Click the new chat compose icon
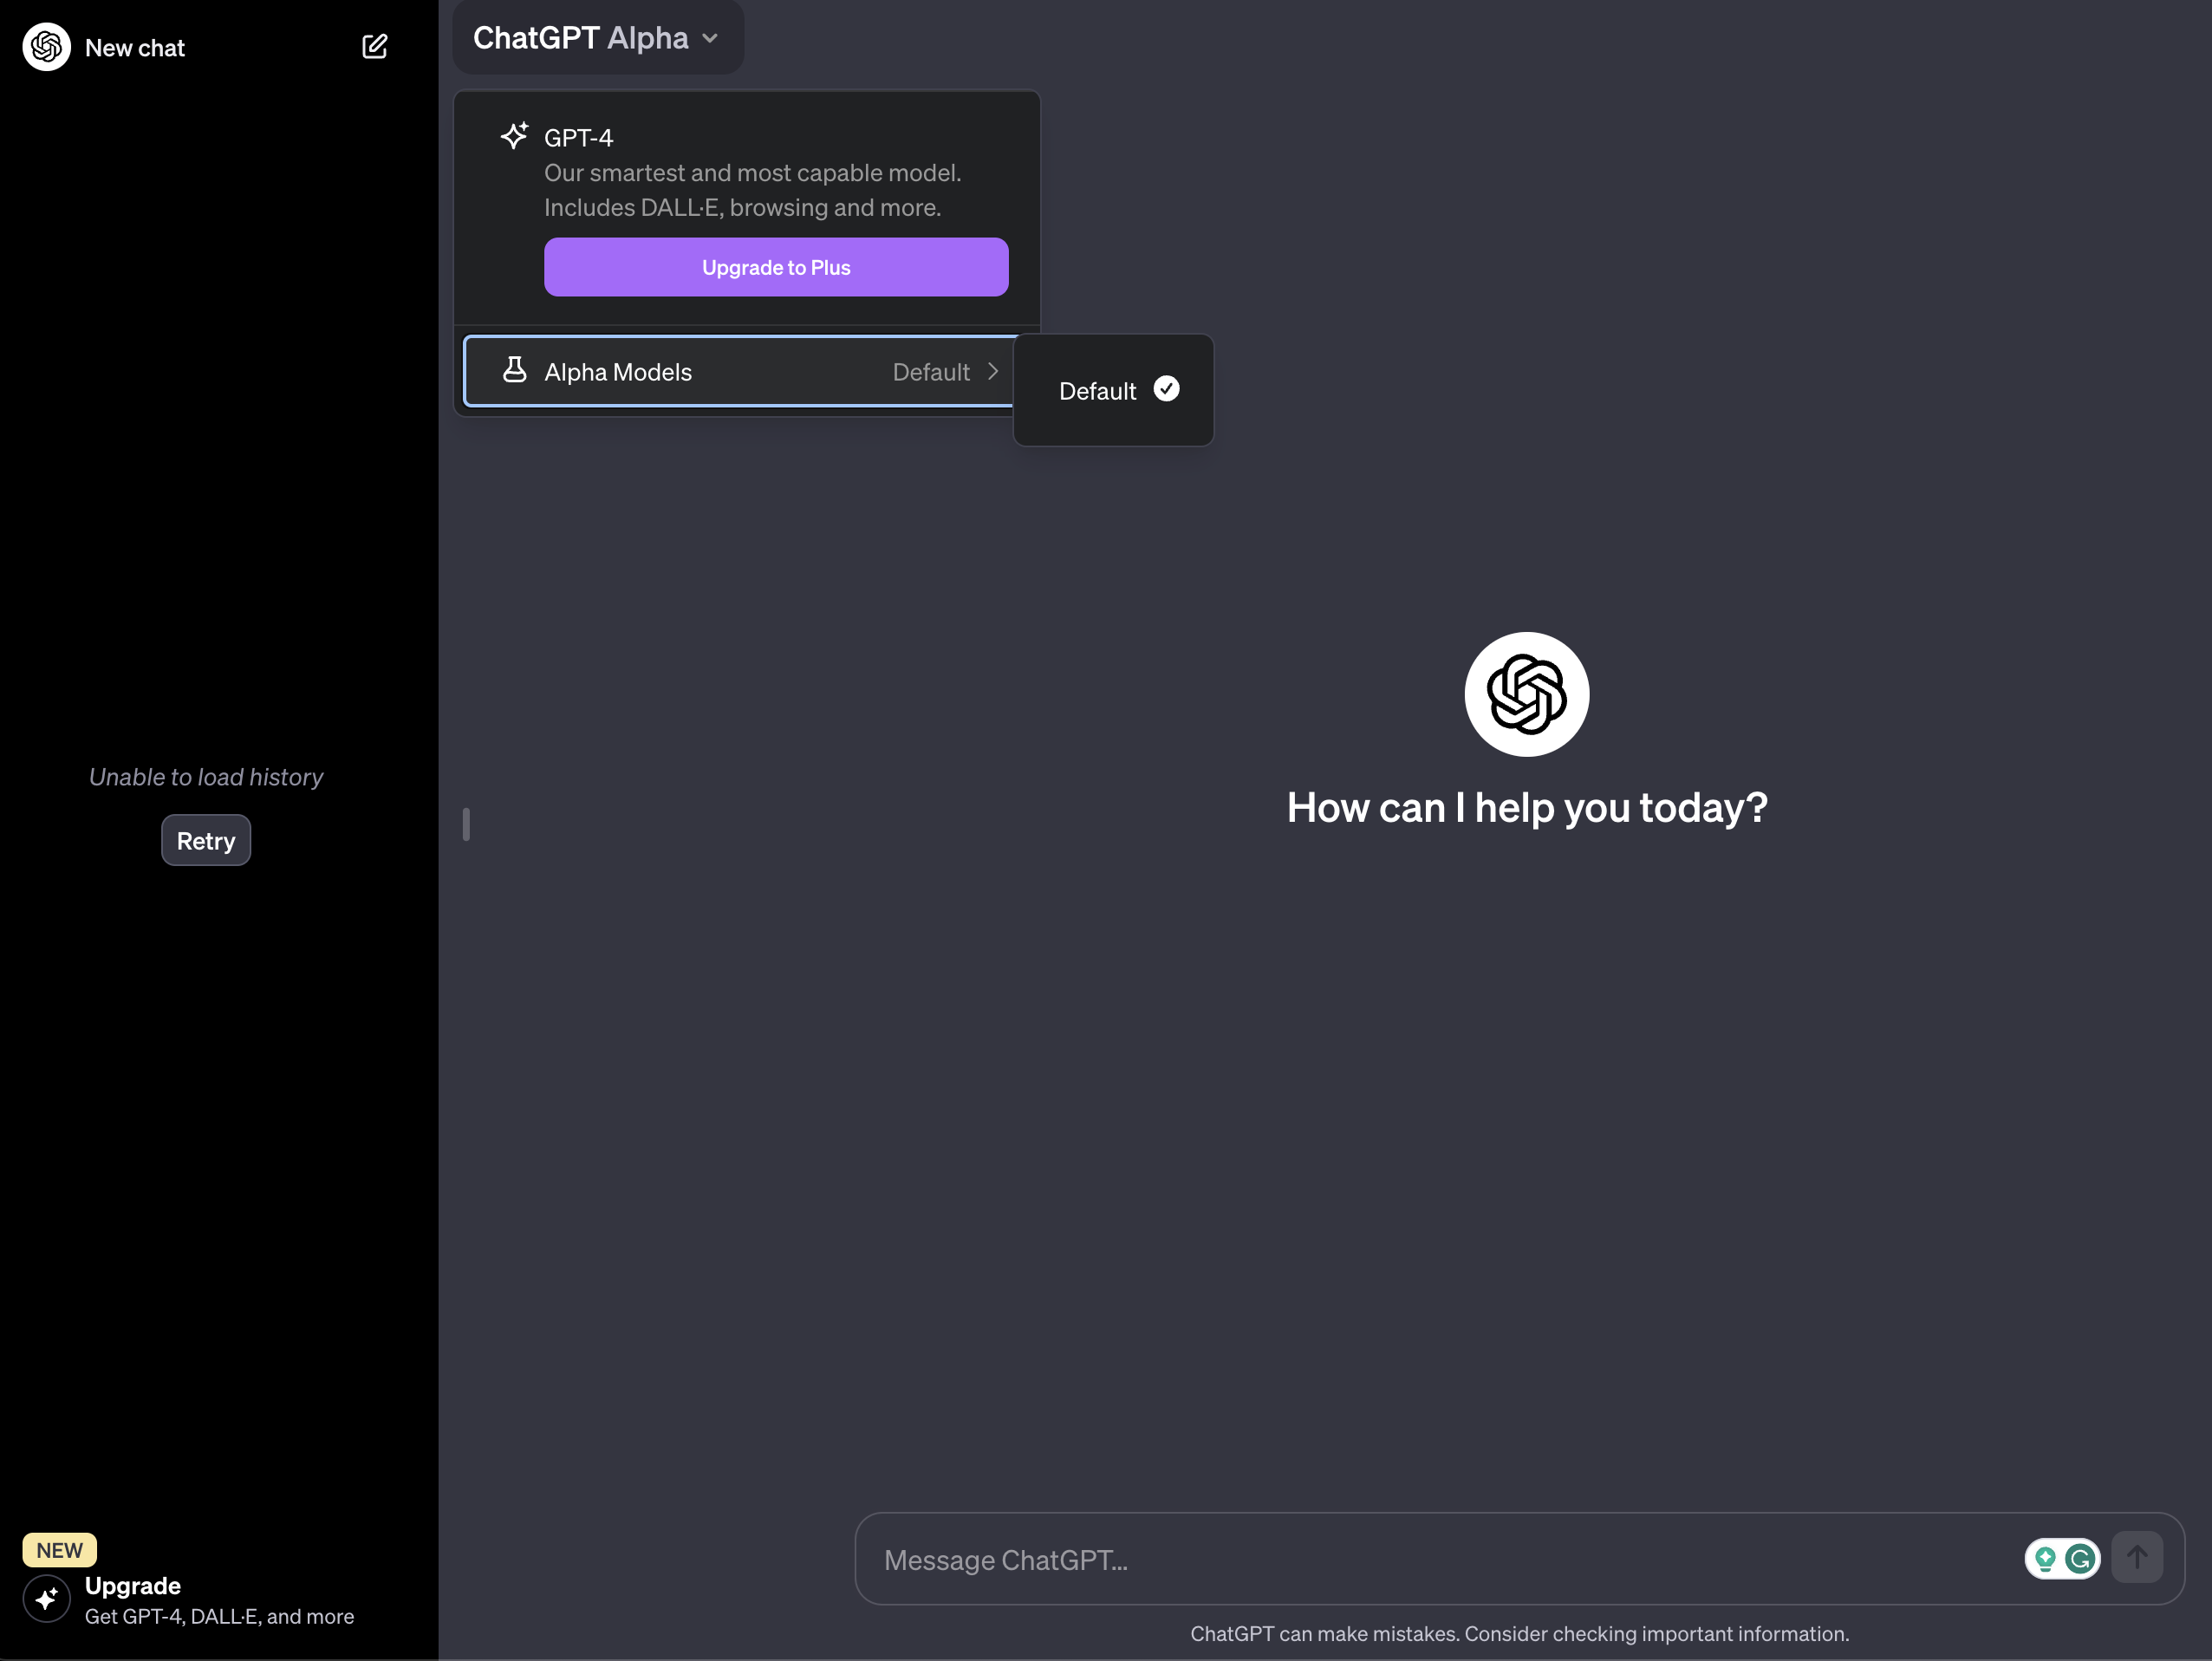The image size is (2212, 1661). click(374, 45)
